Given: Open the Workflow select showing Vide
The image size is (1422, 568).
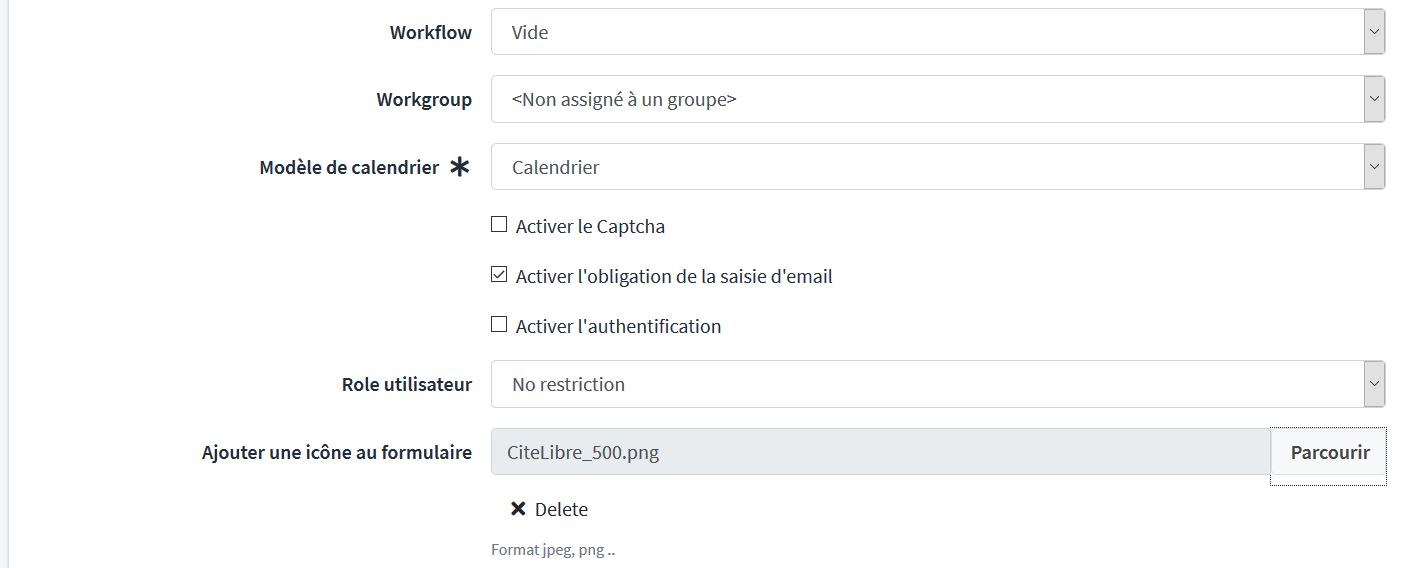Looking at the screenshot, I should (925, 32).
